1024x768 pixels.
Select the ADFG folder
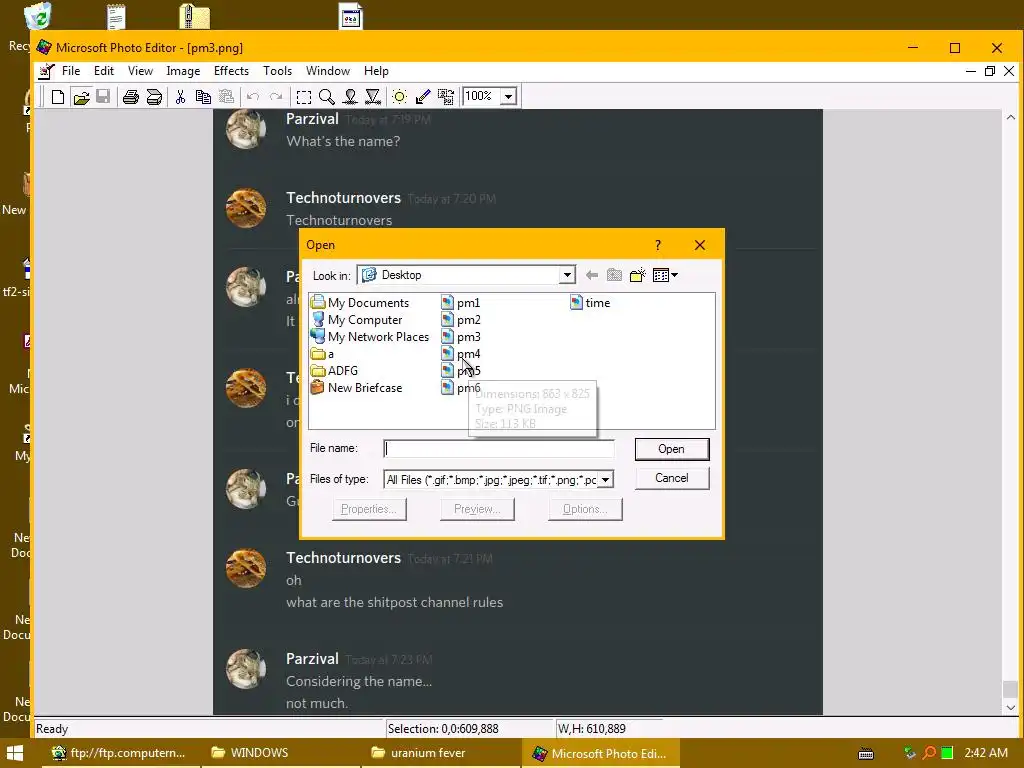click(334, 370)
